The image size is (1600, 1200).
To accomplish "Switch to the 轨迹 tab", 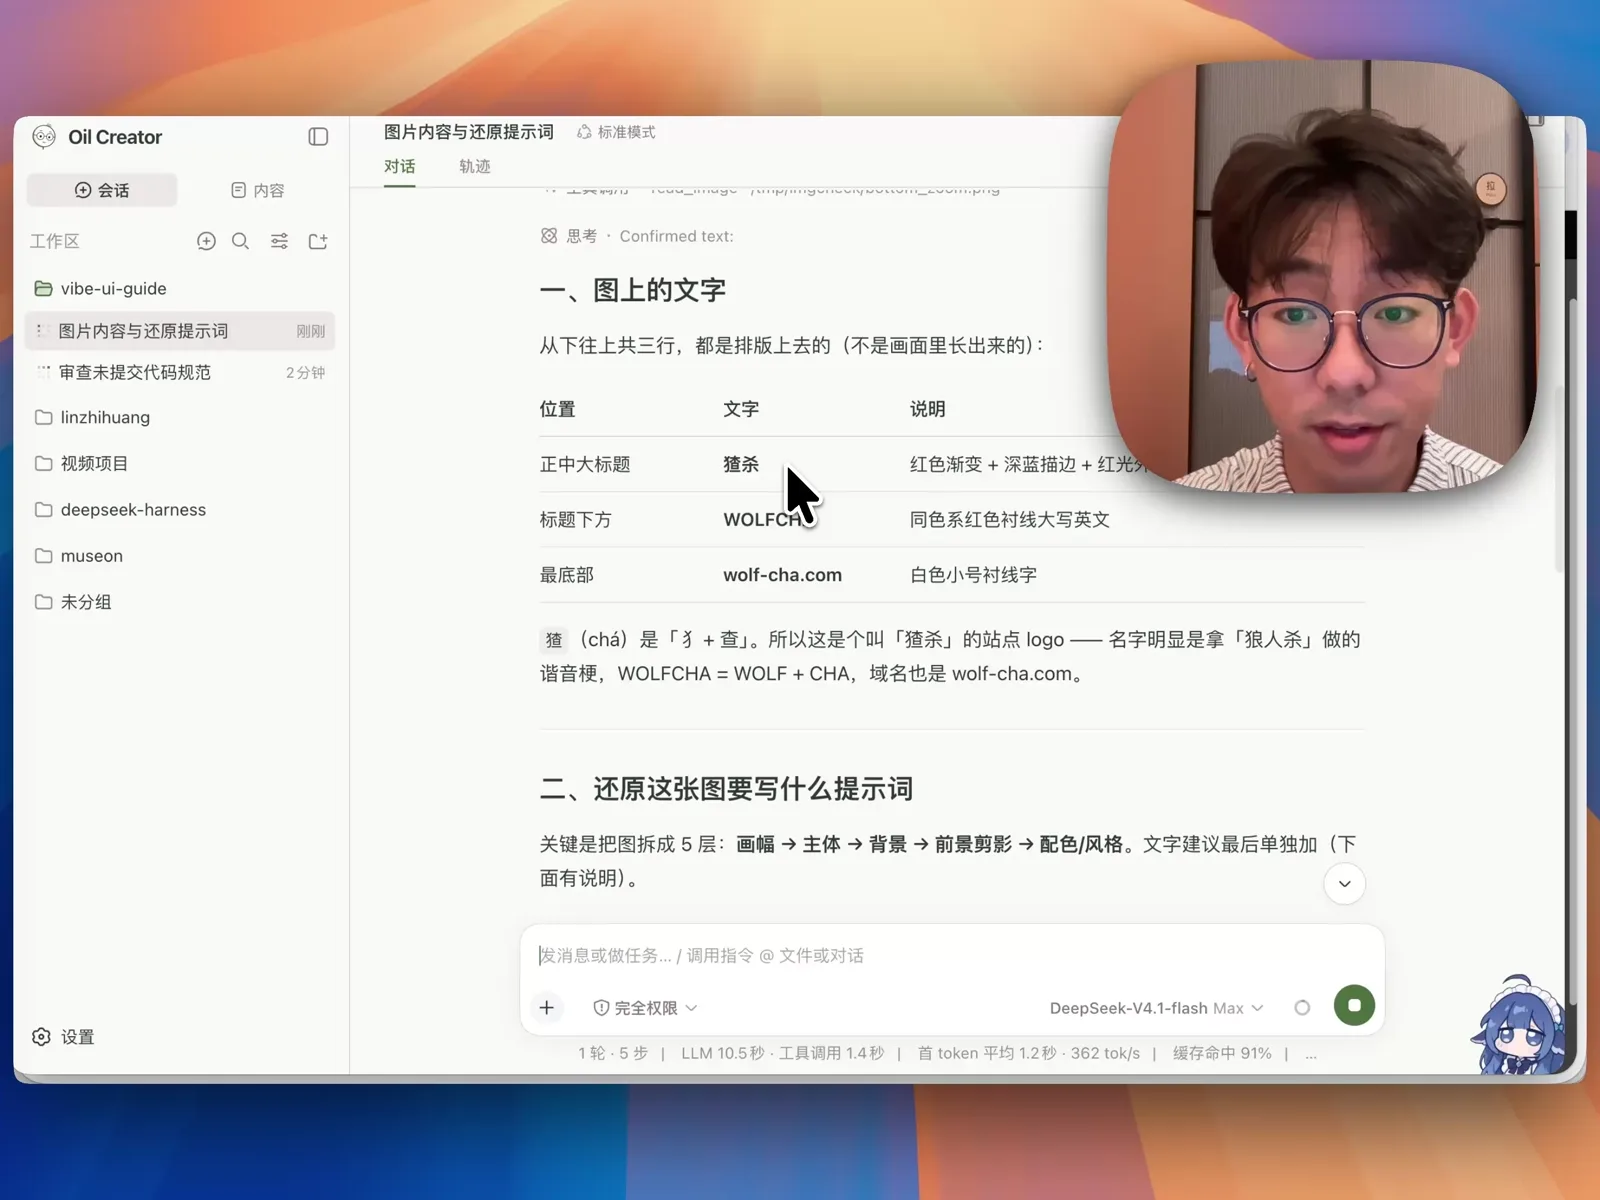I will tap(475, 166).
